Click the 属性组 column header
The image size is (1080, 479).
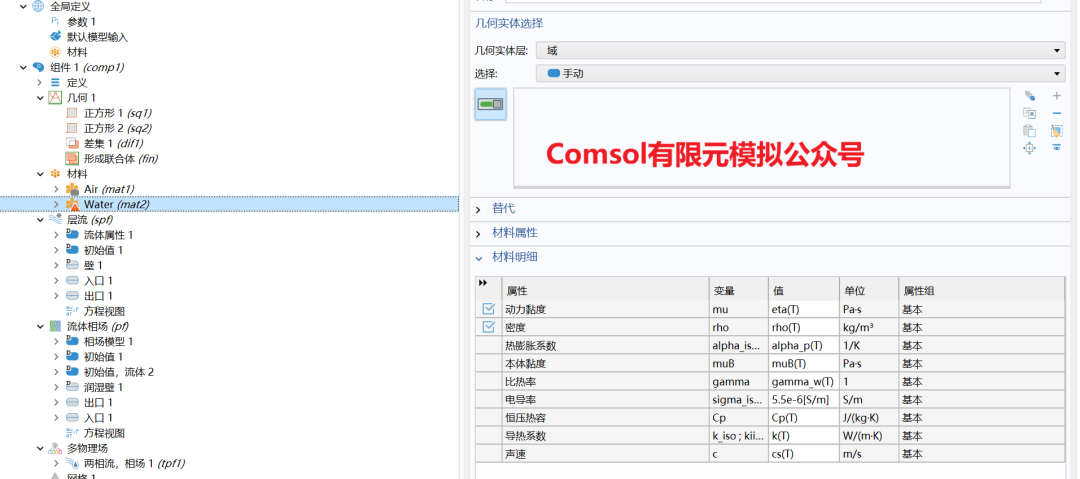[982, 291]
